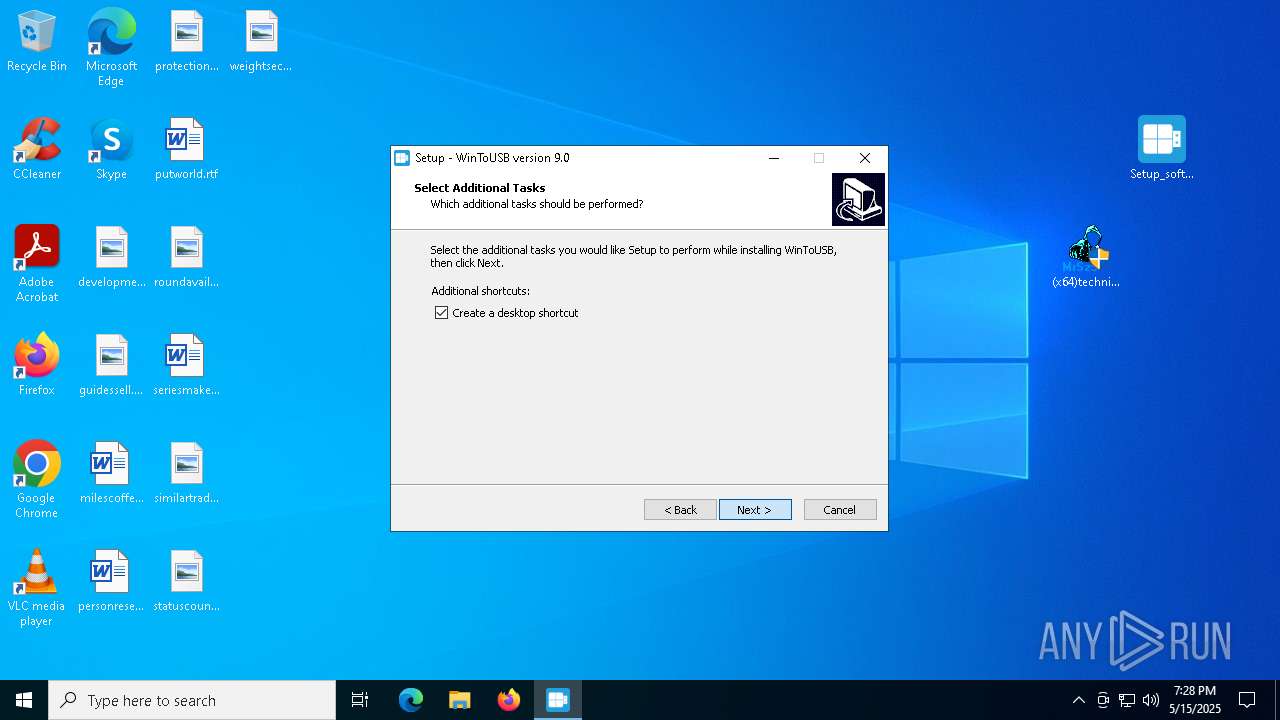Click the security tray icon
The image size is (1280, 720).
point(1103,700)
